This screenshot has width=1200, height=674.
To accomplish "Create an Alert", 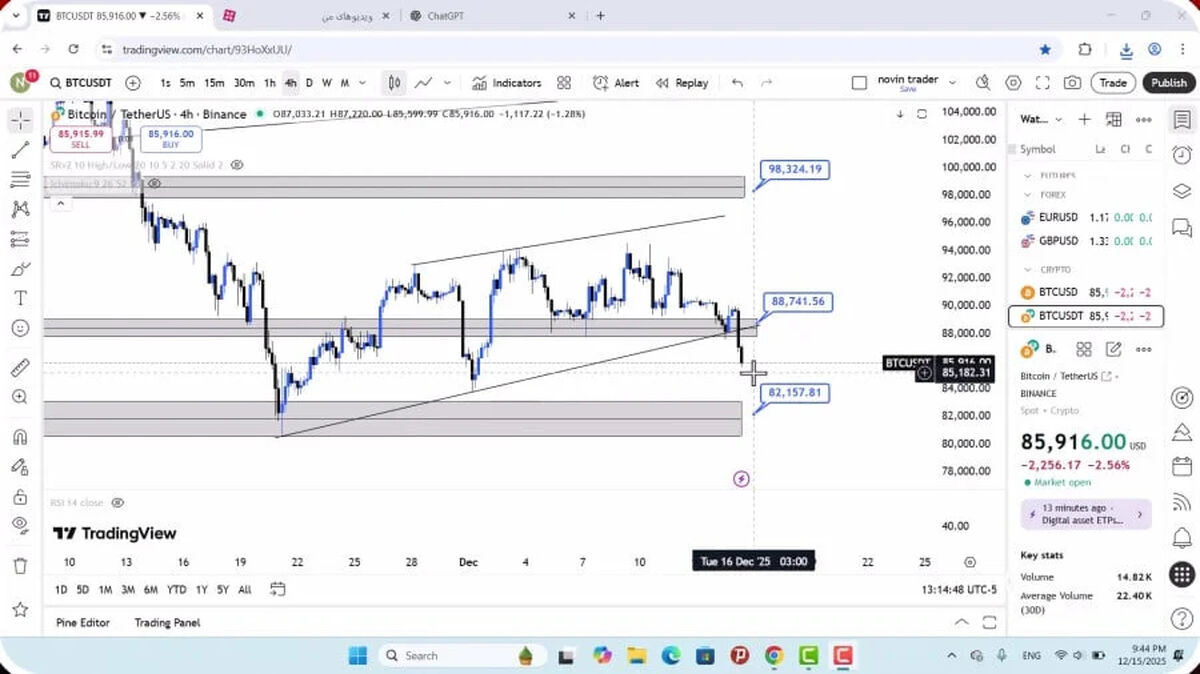I will coord(616,83).
